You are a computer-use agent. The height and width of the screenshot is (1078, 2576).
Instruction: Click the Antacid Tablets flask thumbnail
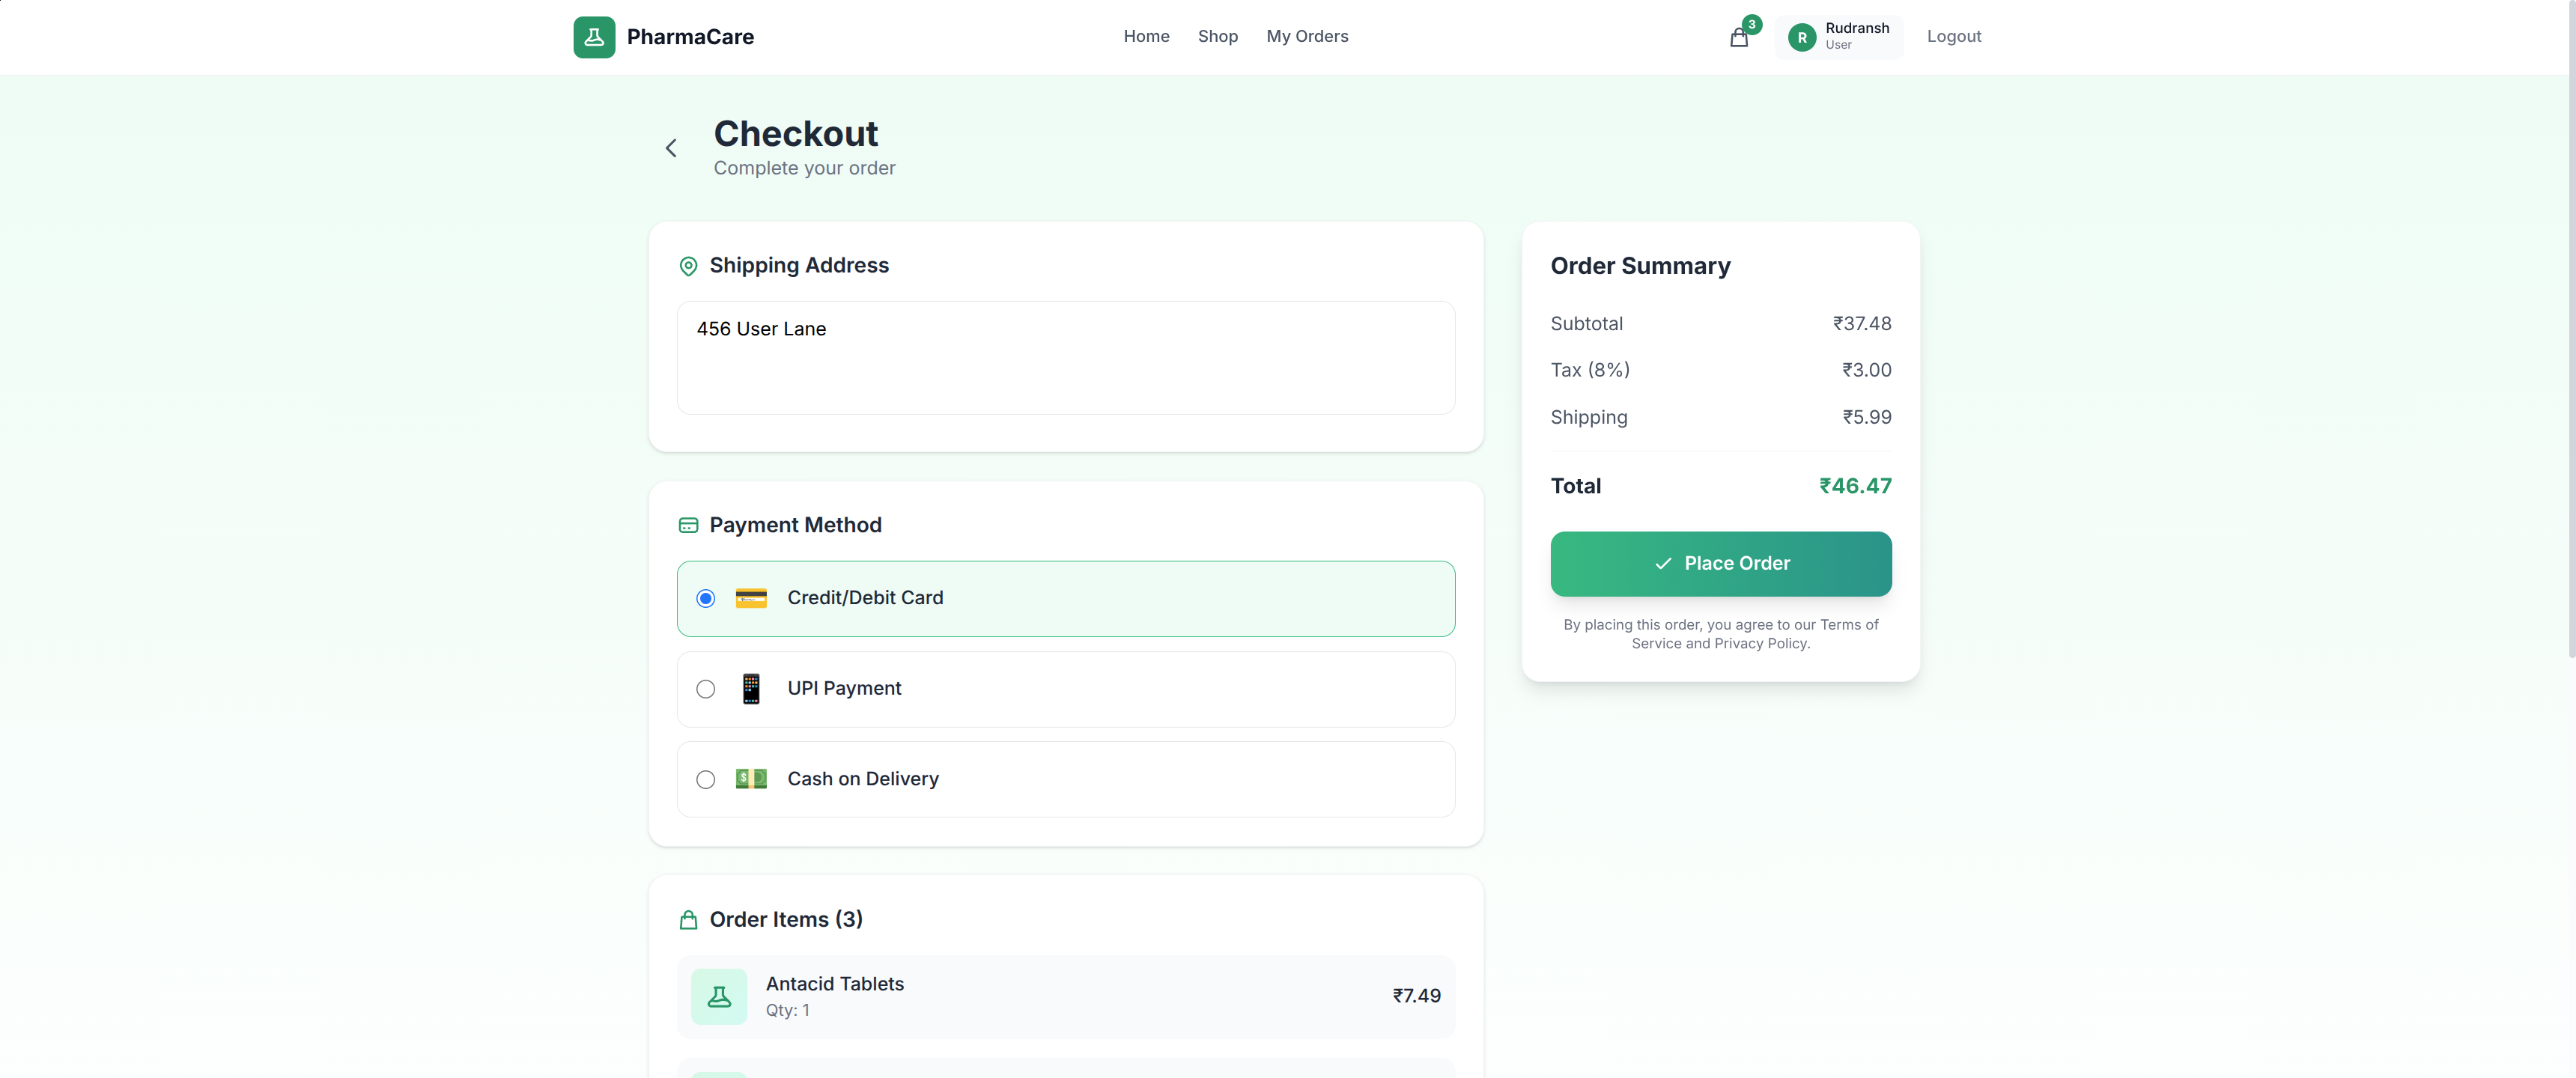pyautogui.click(x=719, y=996)
